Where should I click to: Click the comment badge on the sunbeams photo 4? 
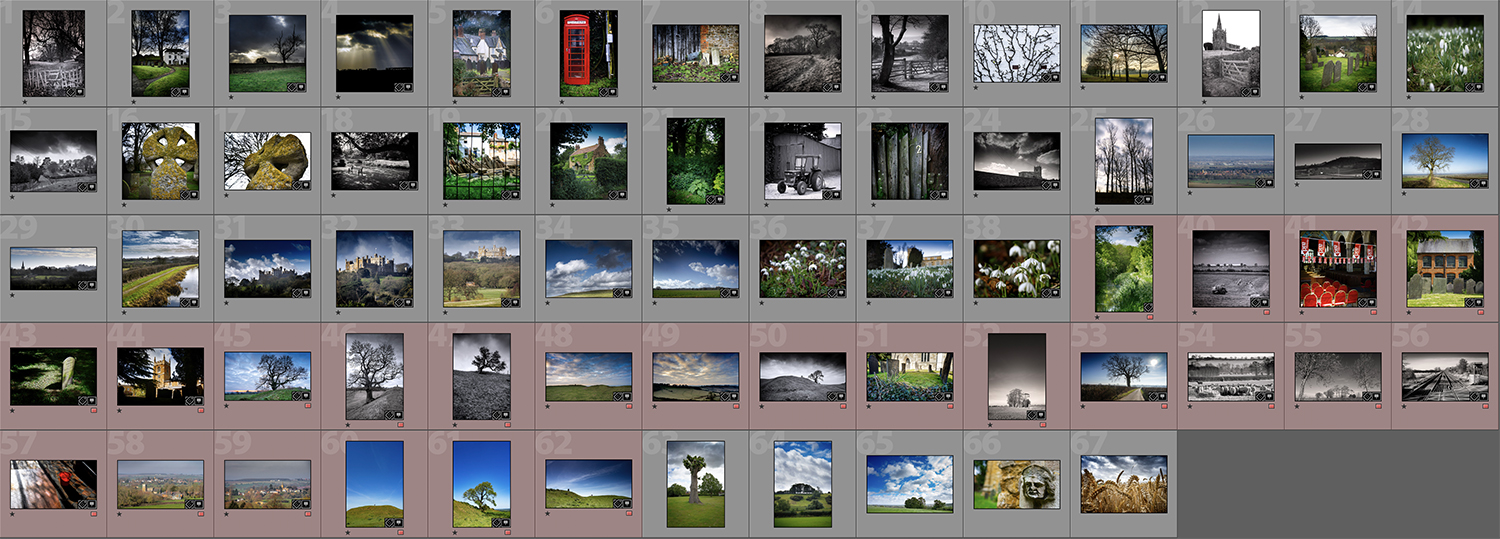408,88
